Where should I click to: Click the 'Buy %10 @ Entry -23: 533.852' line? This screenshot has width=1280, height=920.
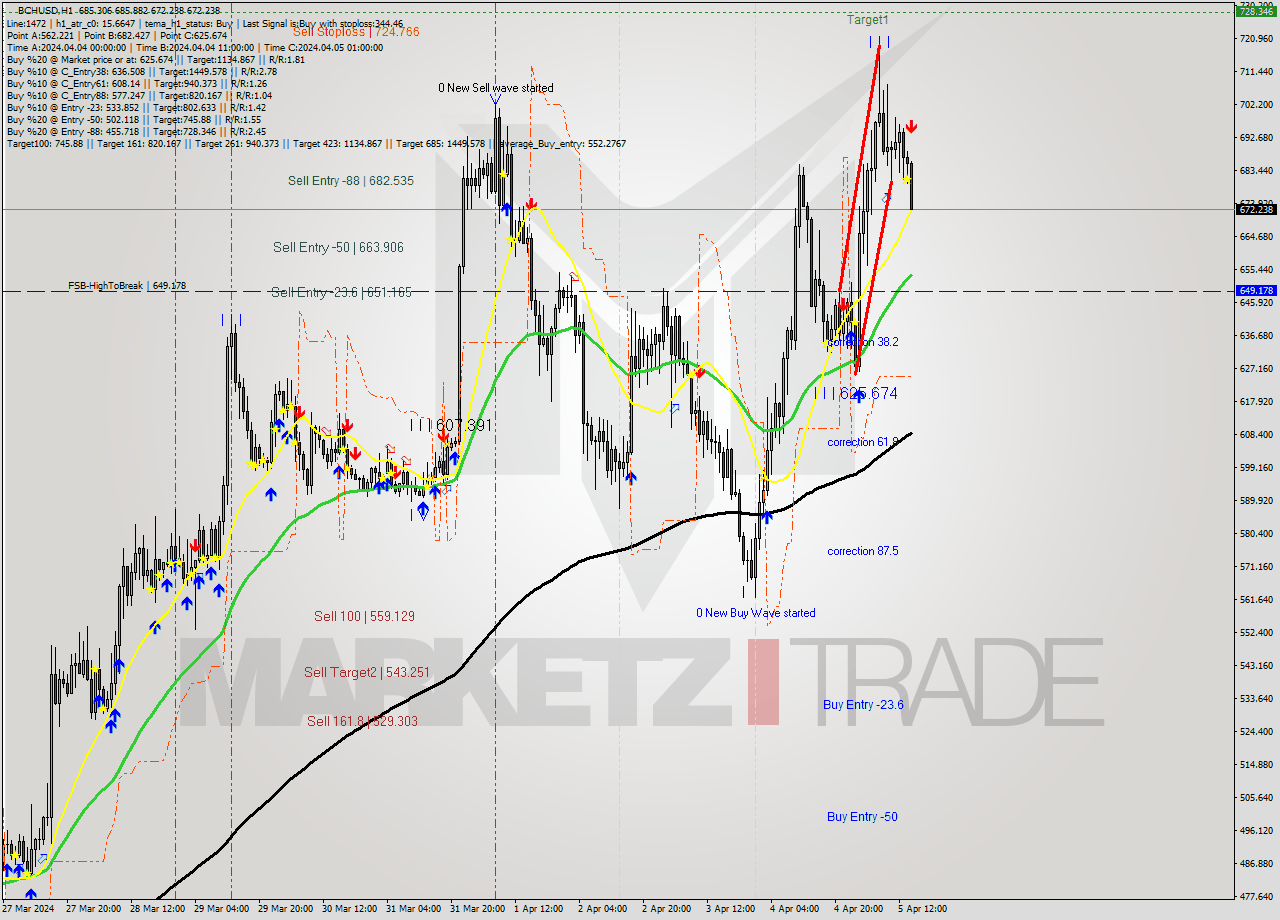click(135, 107)
